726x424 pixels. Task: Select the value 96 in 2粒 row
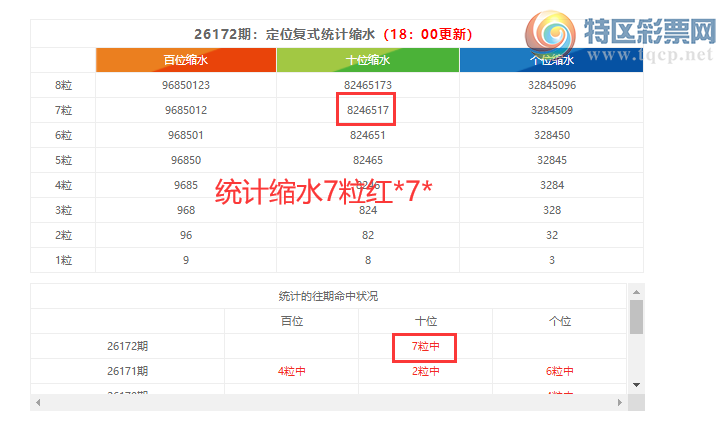tap(186, 235)
